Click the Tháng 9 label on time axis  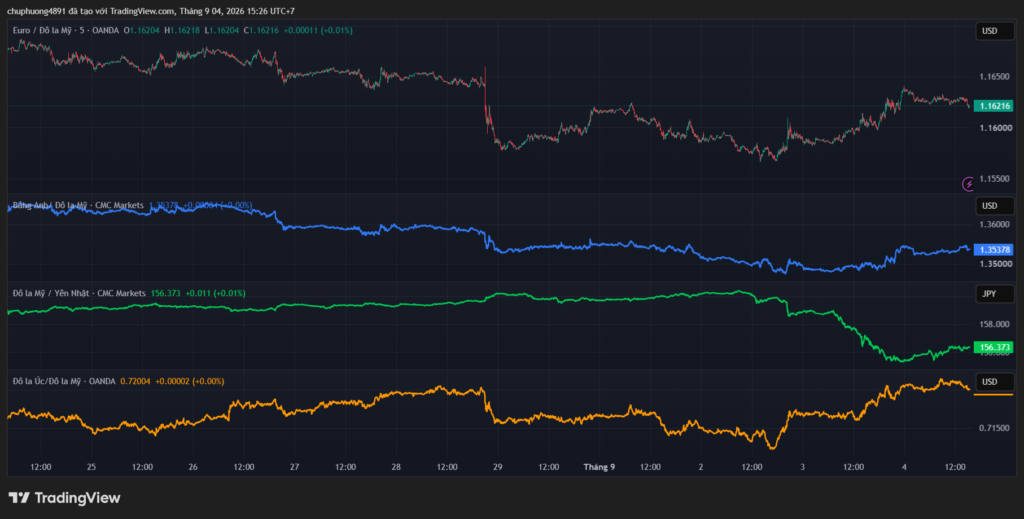tap(599, 467)
